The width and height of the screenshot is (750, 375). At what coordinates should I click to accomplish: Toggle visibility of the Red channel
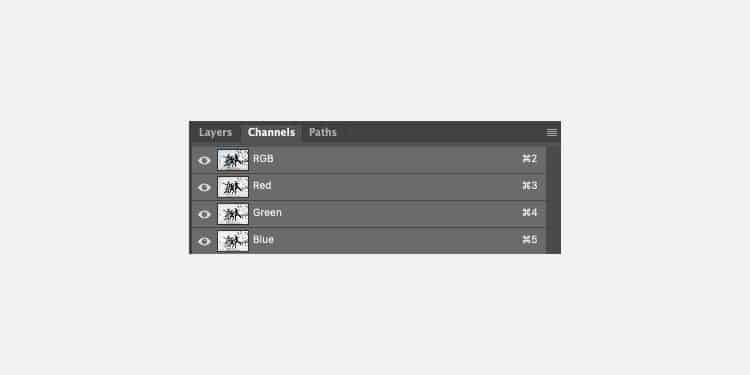(x=204, y=188)
